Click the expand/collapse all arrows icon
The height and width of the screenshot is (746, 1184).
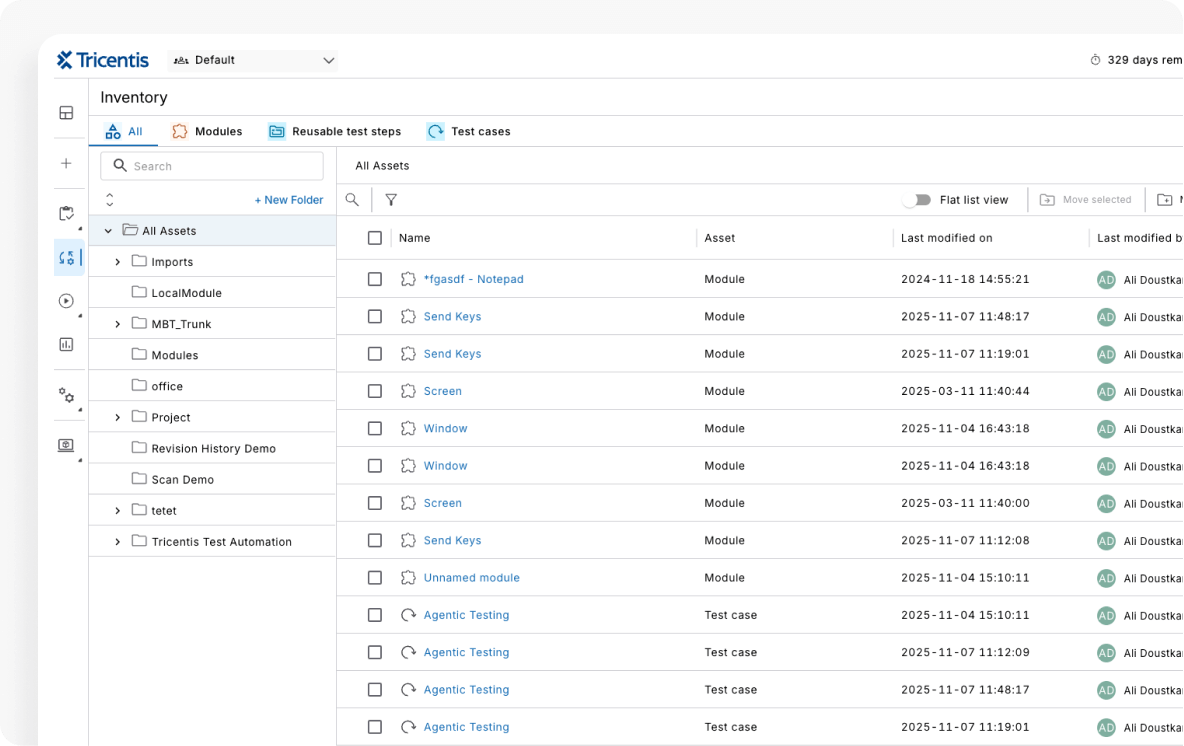(110, 200)
